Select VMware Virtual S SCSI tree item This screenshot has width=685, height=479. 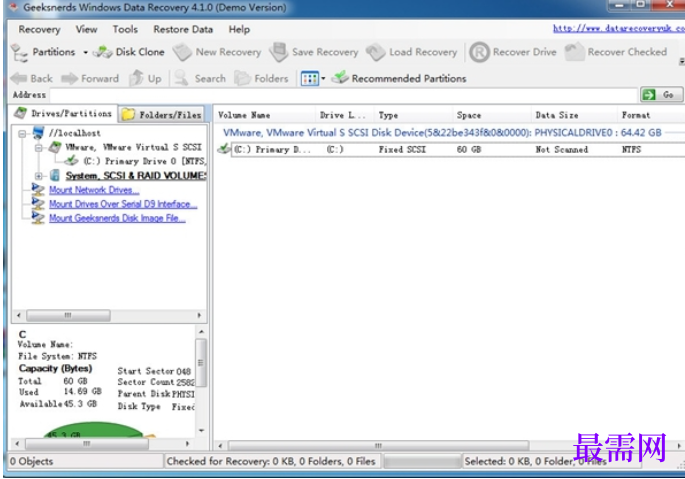[x=134, y=147]
